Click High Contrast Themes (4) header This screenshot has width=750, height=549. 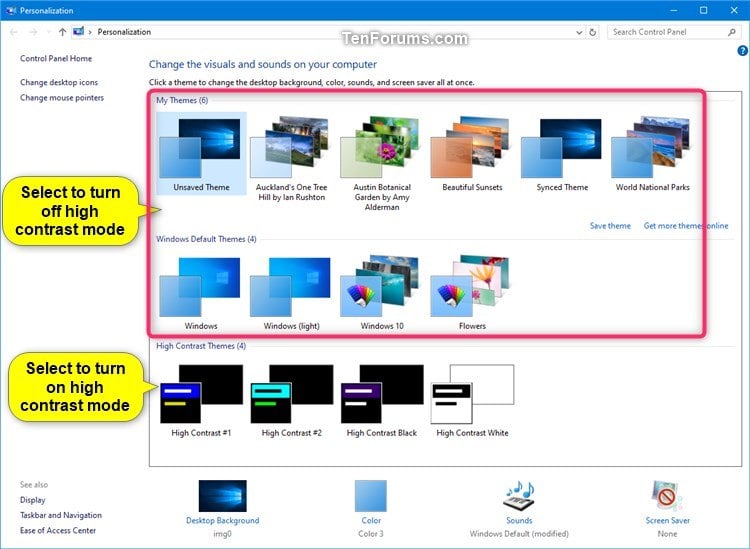click(201, 346)
